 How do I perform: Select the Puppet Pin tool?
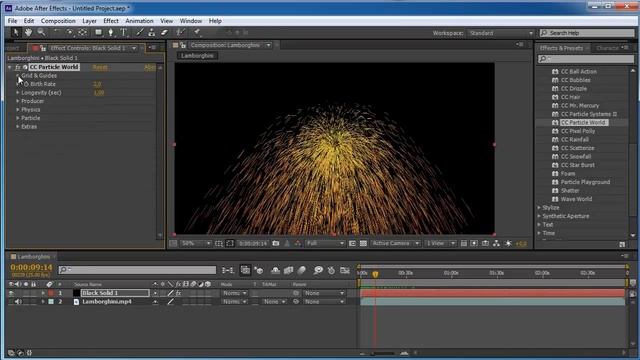(197, 32)
